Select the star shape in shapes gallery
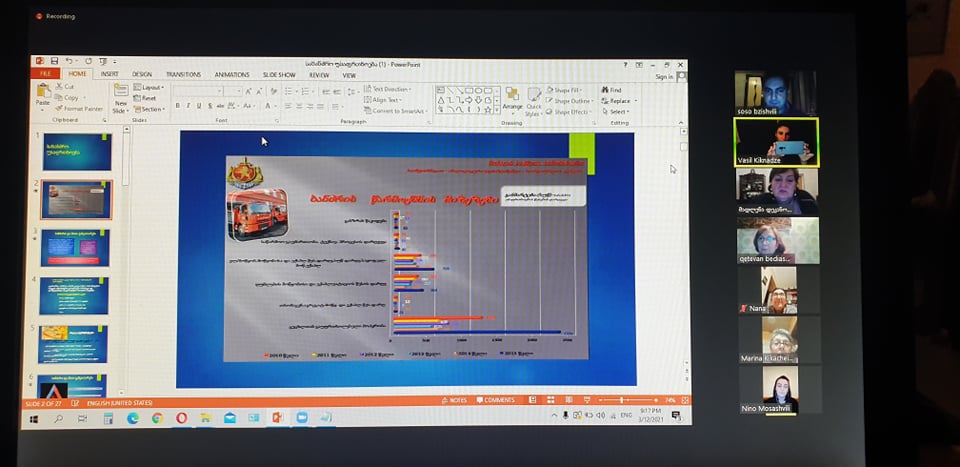Screen dimensions: 960x467 (488, 110)
